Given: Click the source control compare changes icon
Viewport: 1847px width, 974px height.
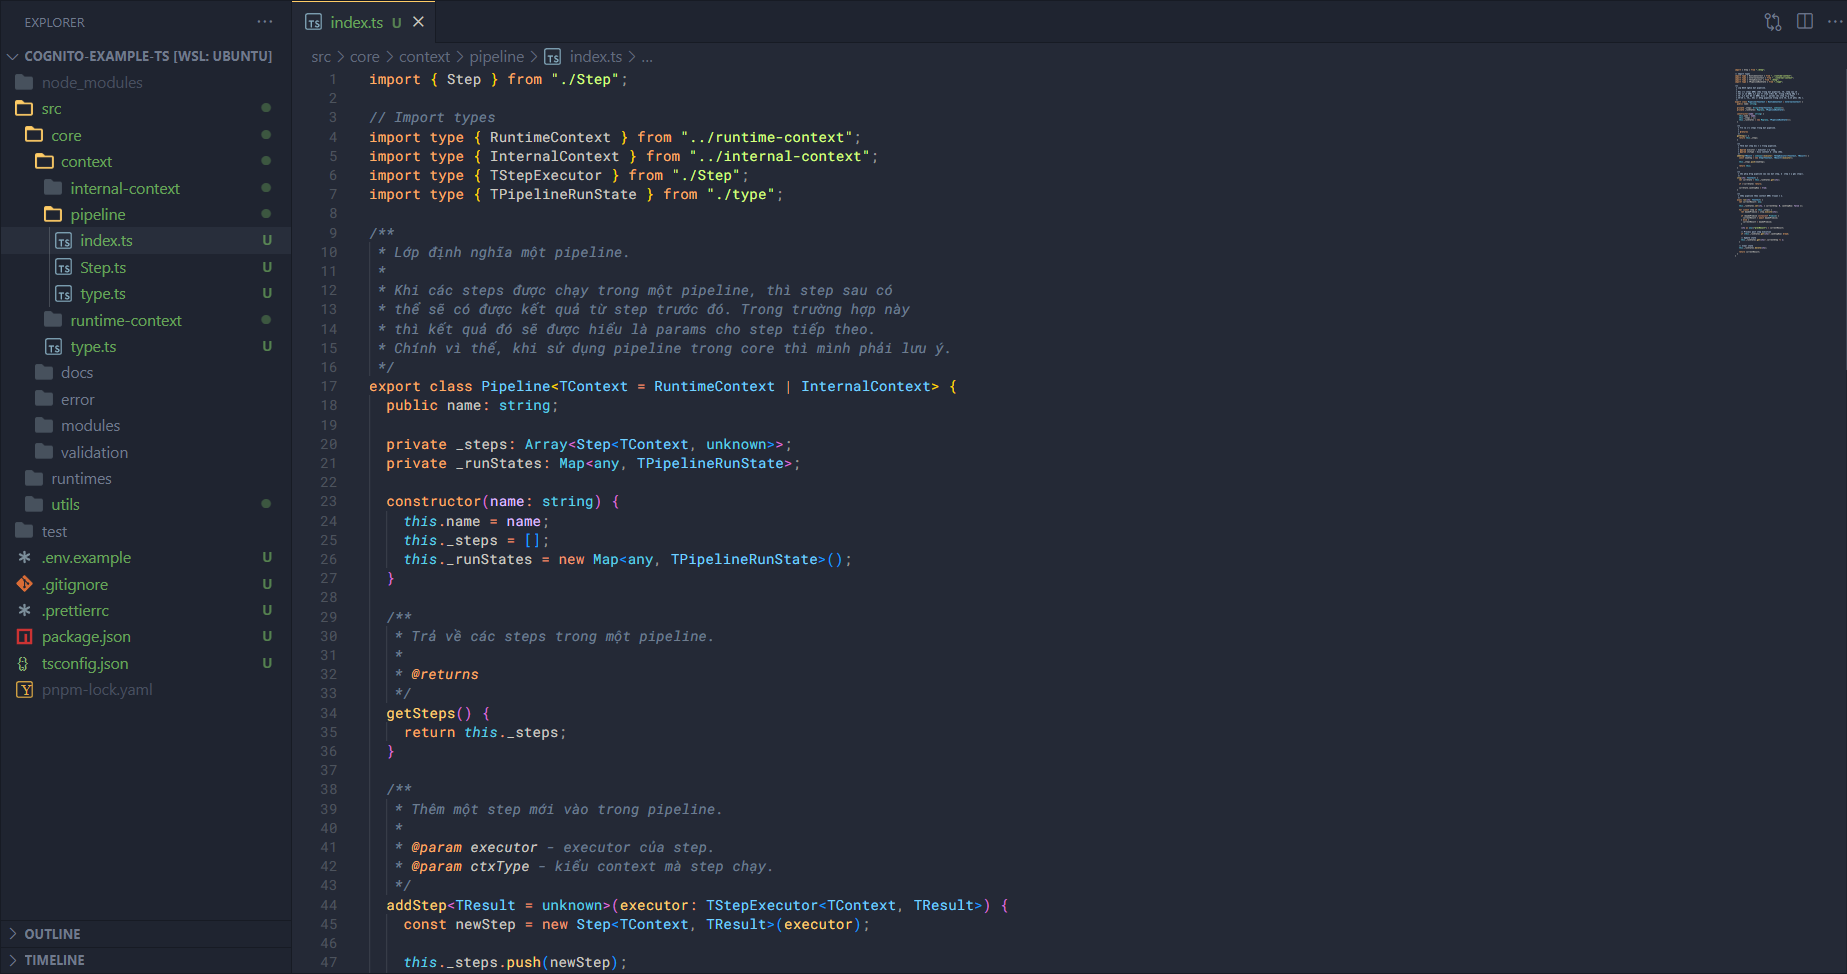Looking at the screenshot, I should pyautogui.click(x=1773, y=22).
